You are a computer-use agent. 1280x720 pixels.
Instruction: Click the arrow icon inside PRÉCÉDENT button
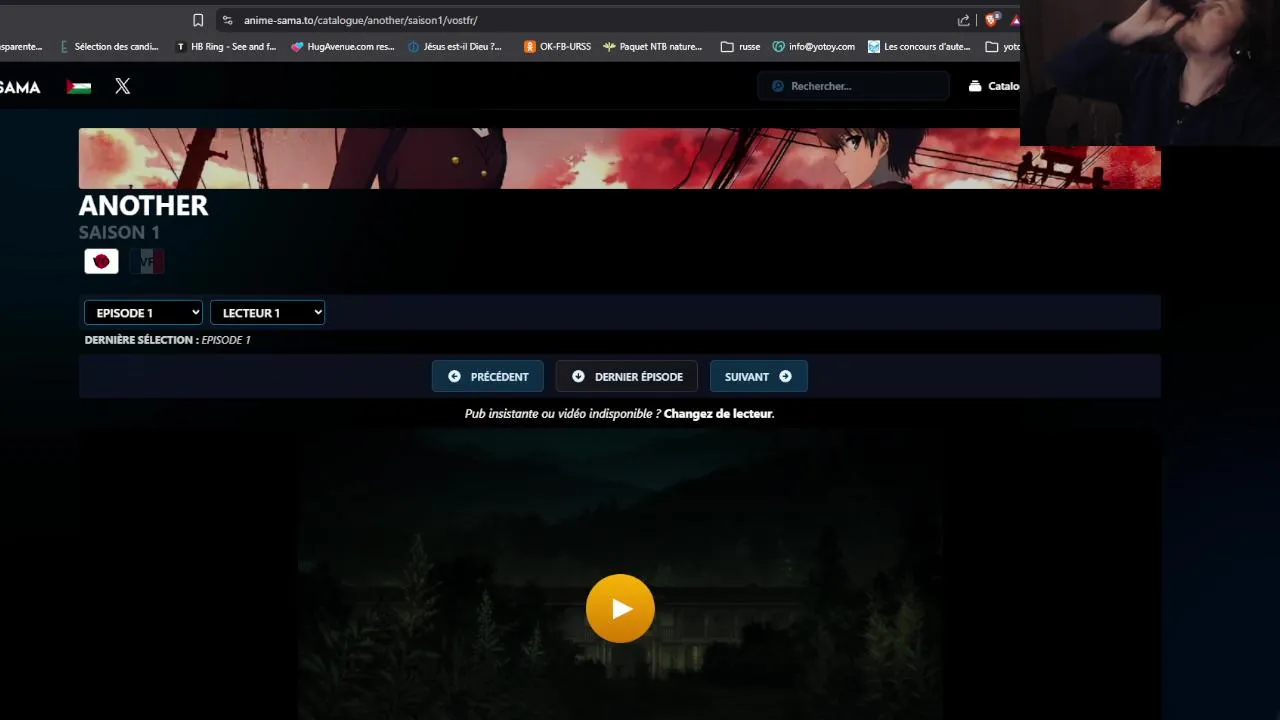[x=454, y=377]
